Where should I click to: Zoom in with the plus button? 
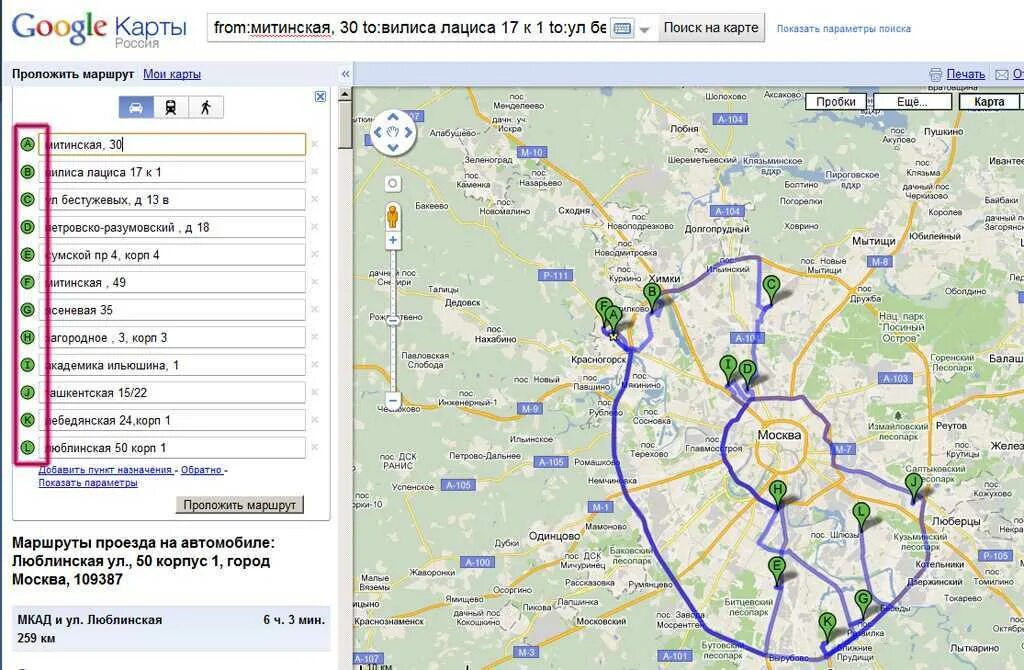click(392, 240)
